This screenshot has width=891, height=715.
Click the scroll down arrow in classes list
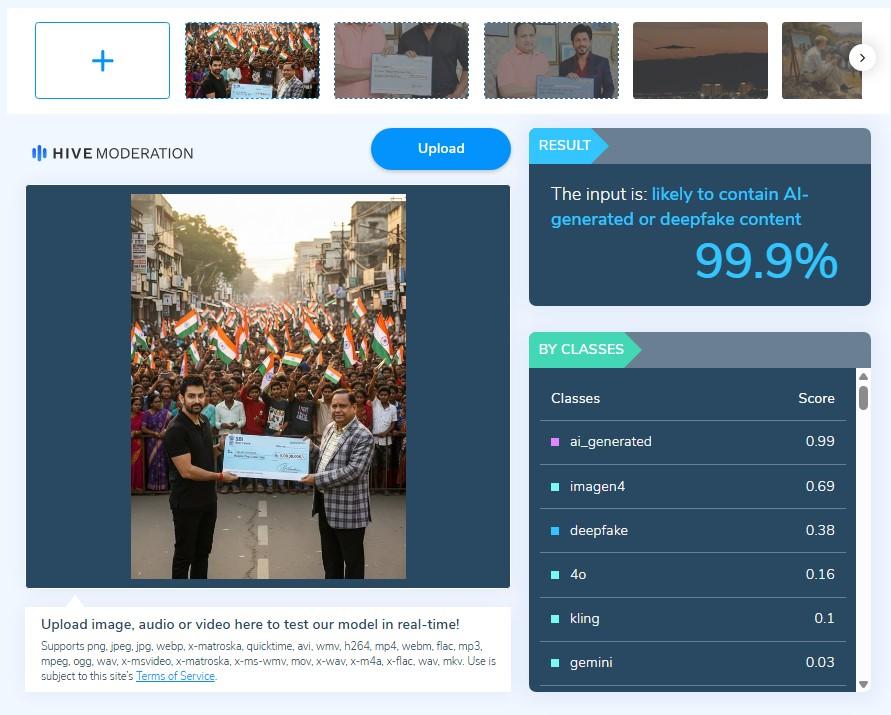tap(863, 684)
